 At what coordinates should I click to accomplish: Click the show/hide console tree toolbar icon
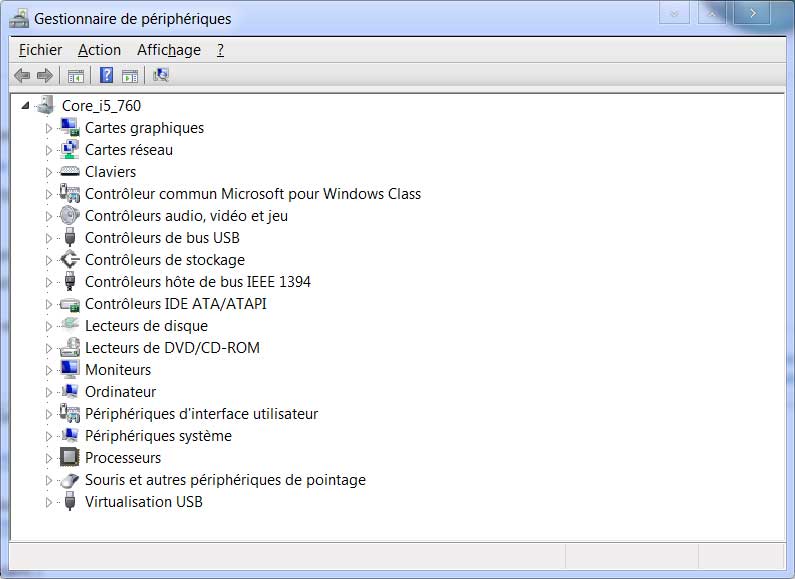[76, 76]
